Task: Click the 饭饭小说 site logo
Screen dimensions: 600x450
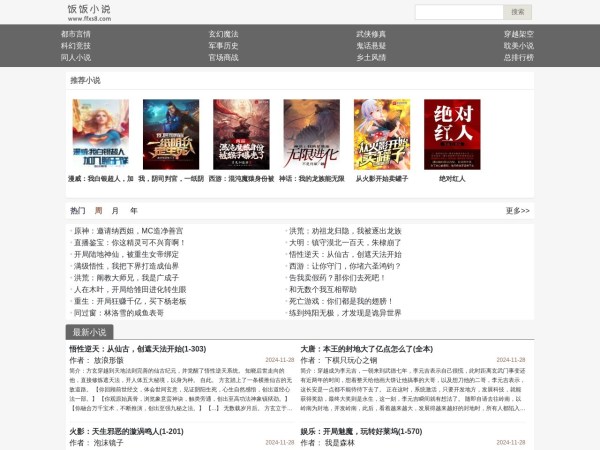Action: pyautogui.click(x=89, y=12)
